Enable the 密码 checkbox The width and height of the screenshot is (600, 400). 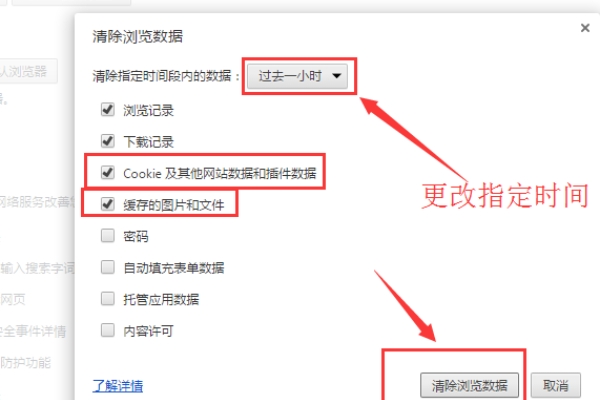108,236
